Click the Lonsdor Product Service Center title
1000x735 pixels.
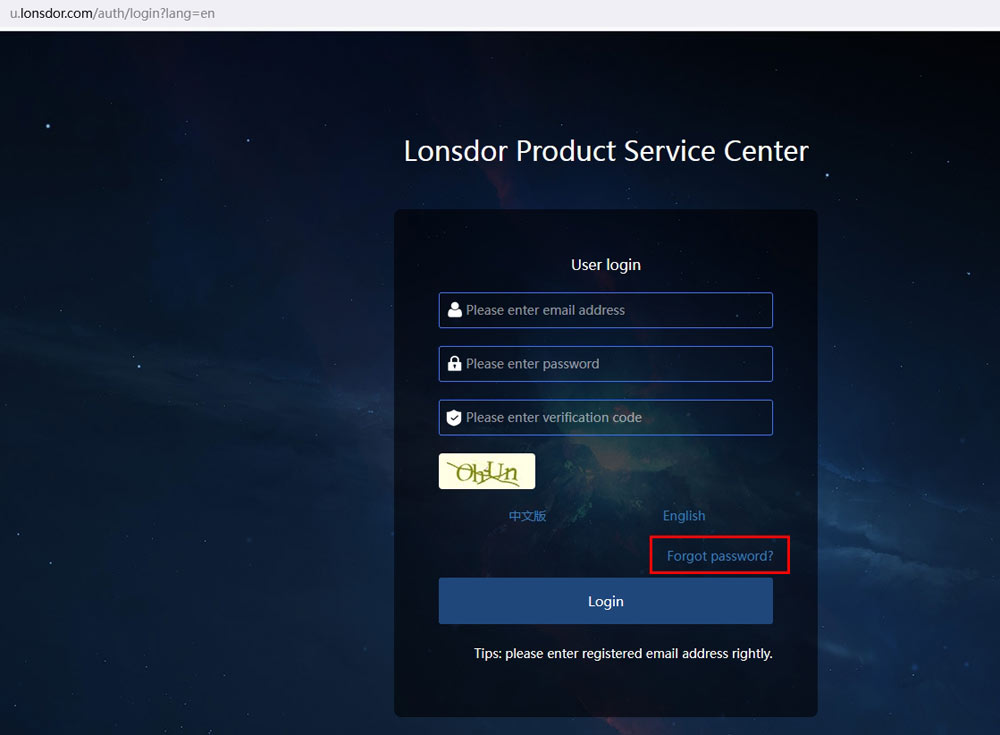[606, 151]
